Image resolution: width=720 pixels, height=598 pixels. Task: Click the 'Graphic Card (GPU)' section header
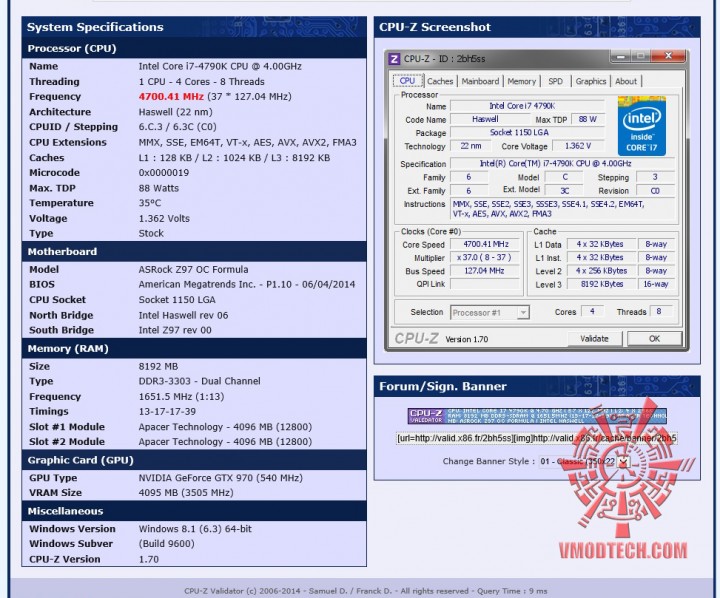click(x=194, y=460)
